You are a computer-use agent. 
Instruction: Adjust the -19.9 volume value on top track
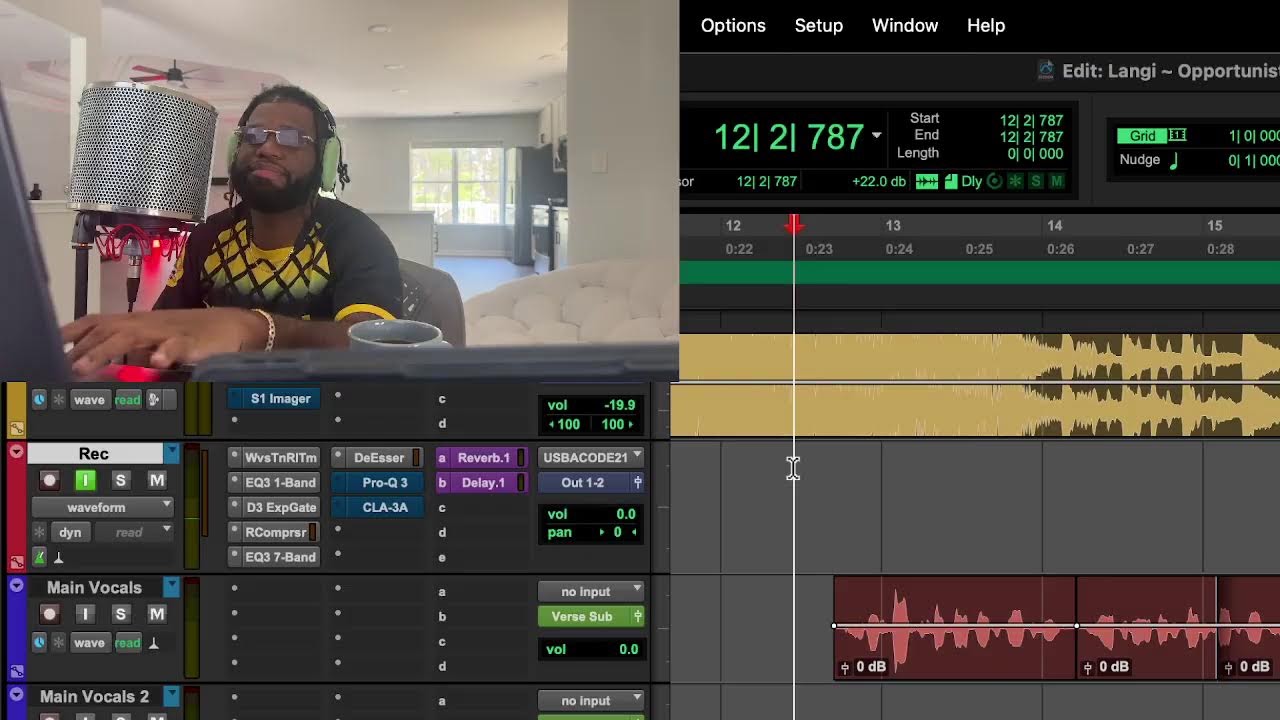[x=619, y=405]
